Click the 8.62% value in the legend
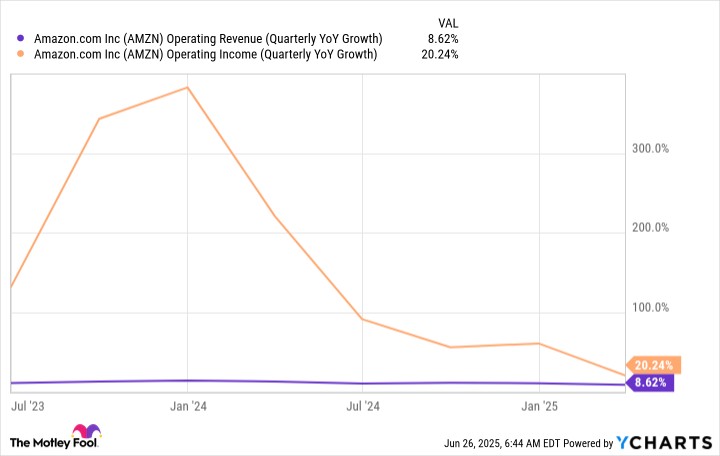This screenshot has height=456, width=720. (443, 39)
